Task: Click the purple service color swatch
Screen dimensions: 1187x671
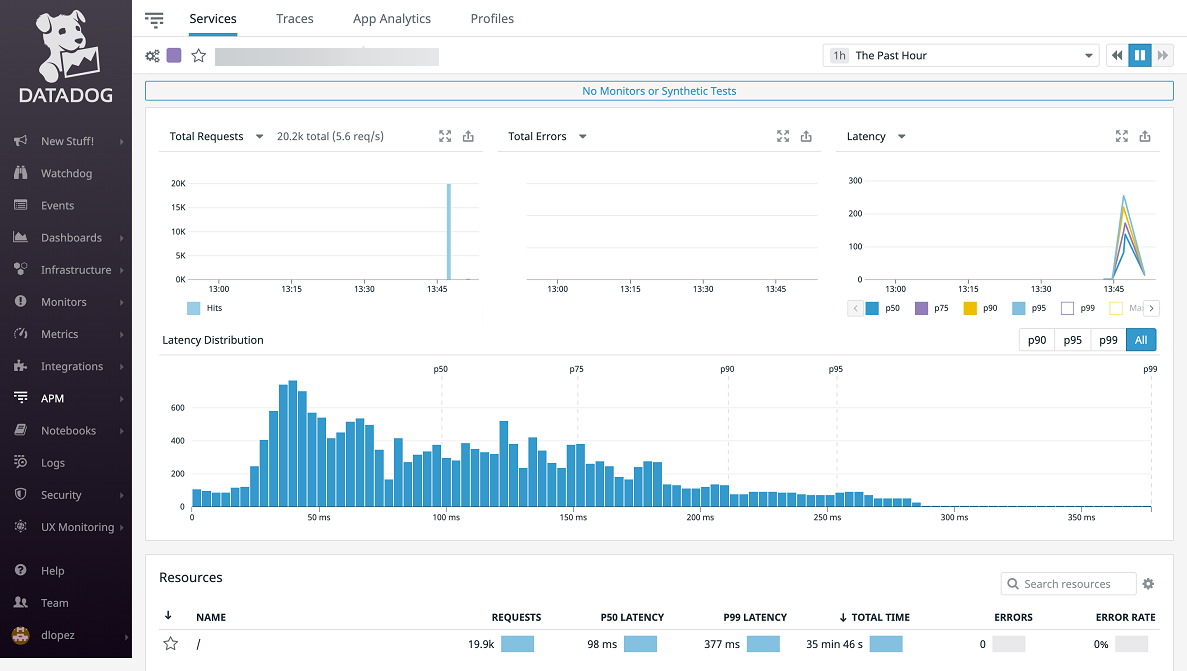Action: [x=174, y=55]
